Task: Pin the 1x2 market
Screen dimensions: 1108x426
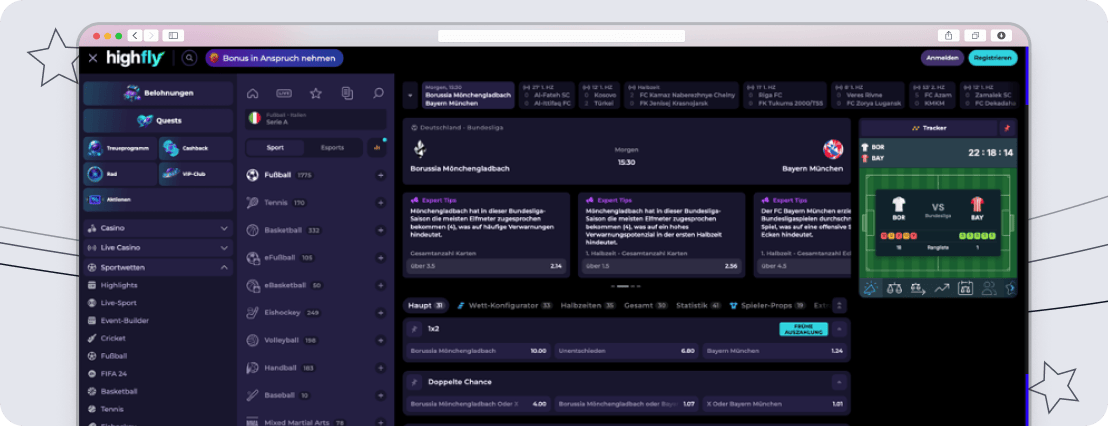Action: 415,329
